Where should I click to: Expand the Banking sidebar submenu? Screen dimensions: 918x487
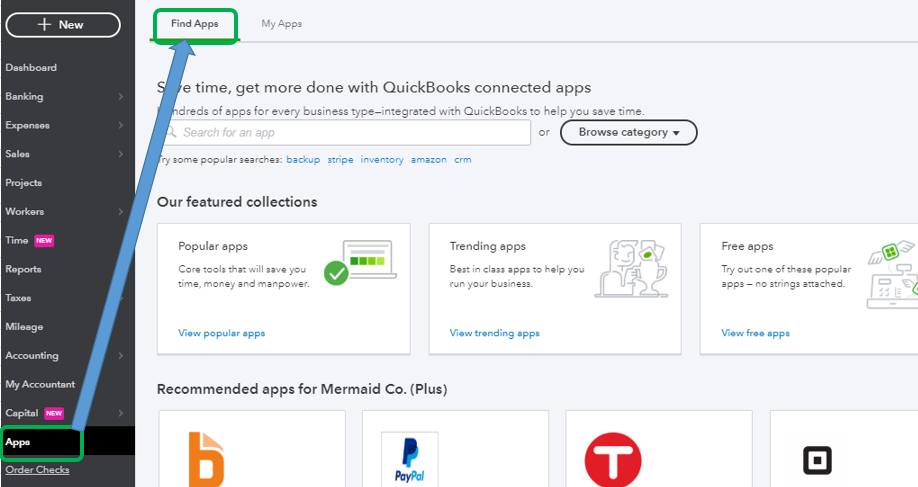pyautogui.click(x=120, y=97)
